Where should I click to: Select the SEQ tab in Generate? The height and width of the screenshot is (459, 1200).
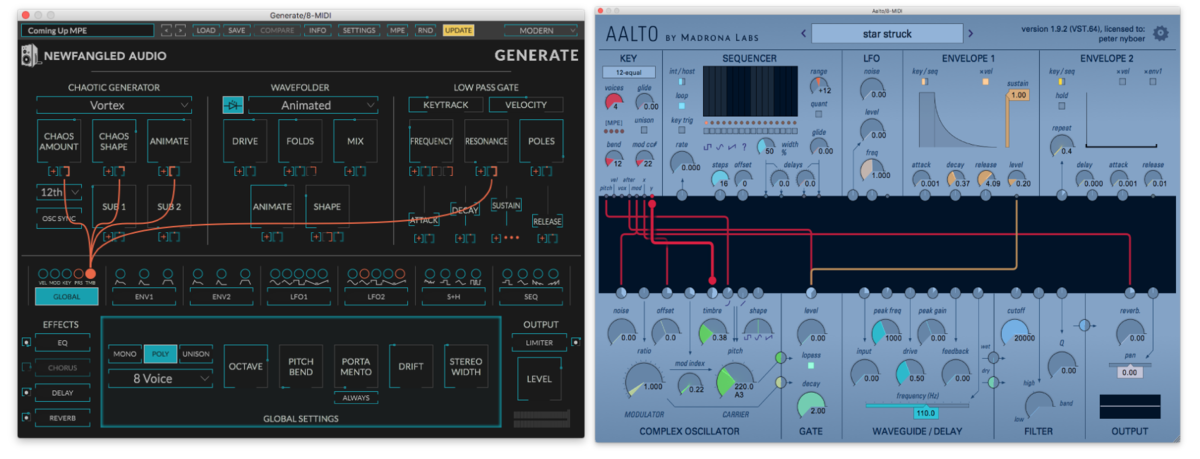(x=530, y=296)
